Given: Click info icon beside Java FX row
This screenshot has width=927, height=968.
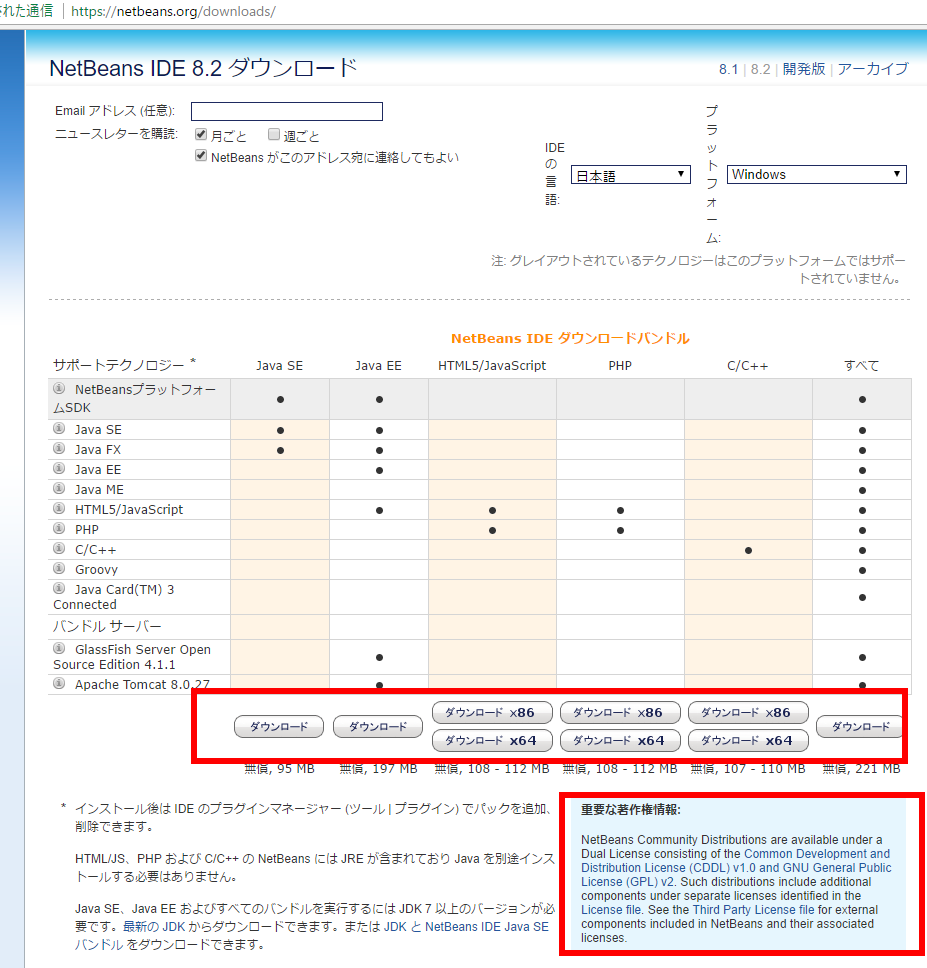Looking at the screenshot, I should pyautogui.click(x=59, y=448).
